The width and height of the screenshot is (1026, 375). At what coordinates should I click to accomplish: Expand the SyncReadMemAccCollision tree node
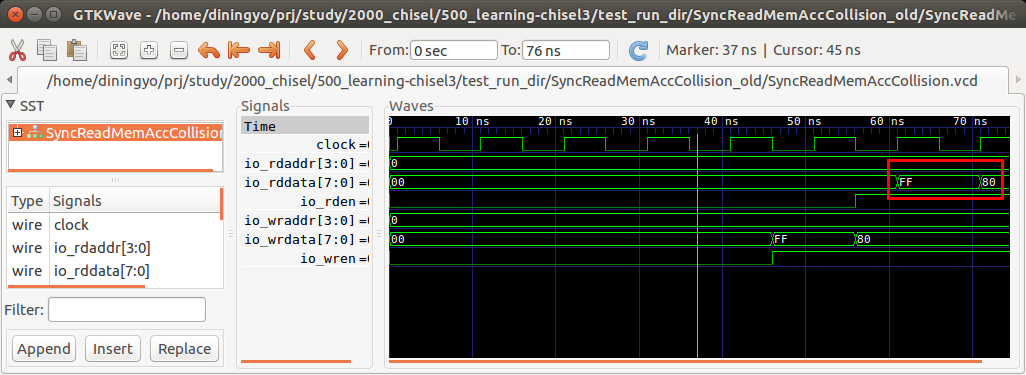[x=17, y=133]
